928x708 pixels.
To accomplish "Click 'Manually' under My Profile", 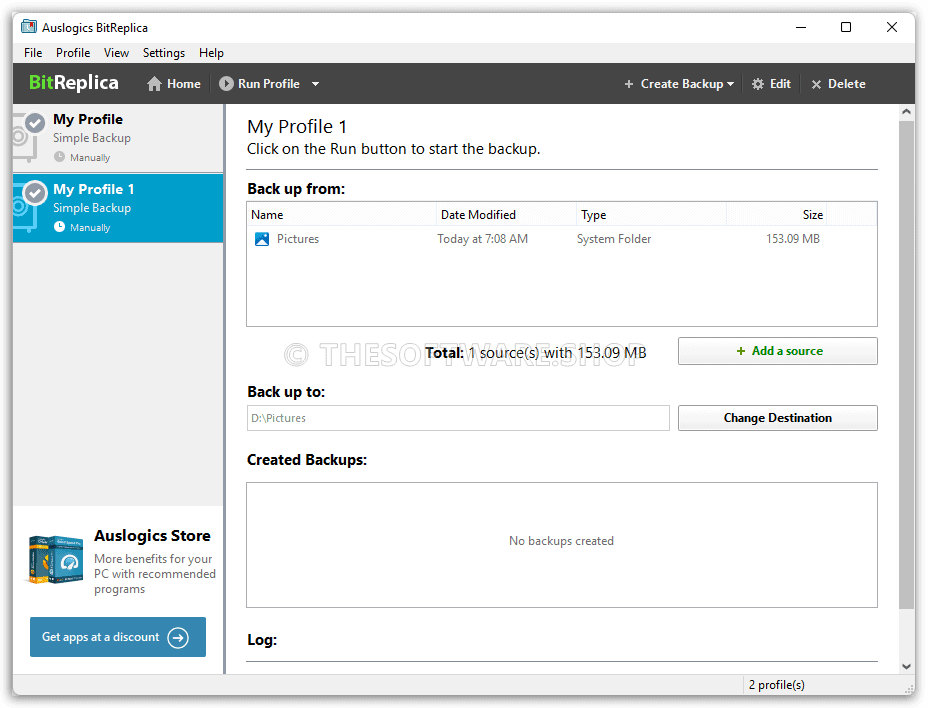I will (x=90, y=157).
